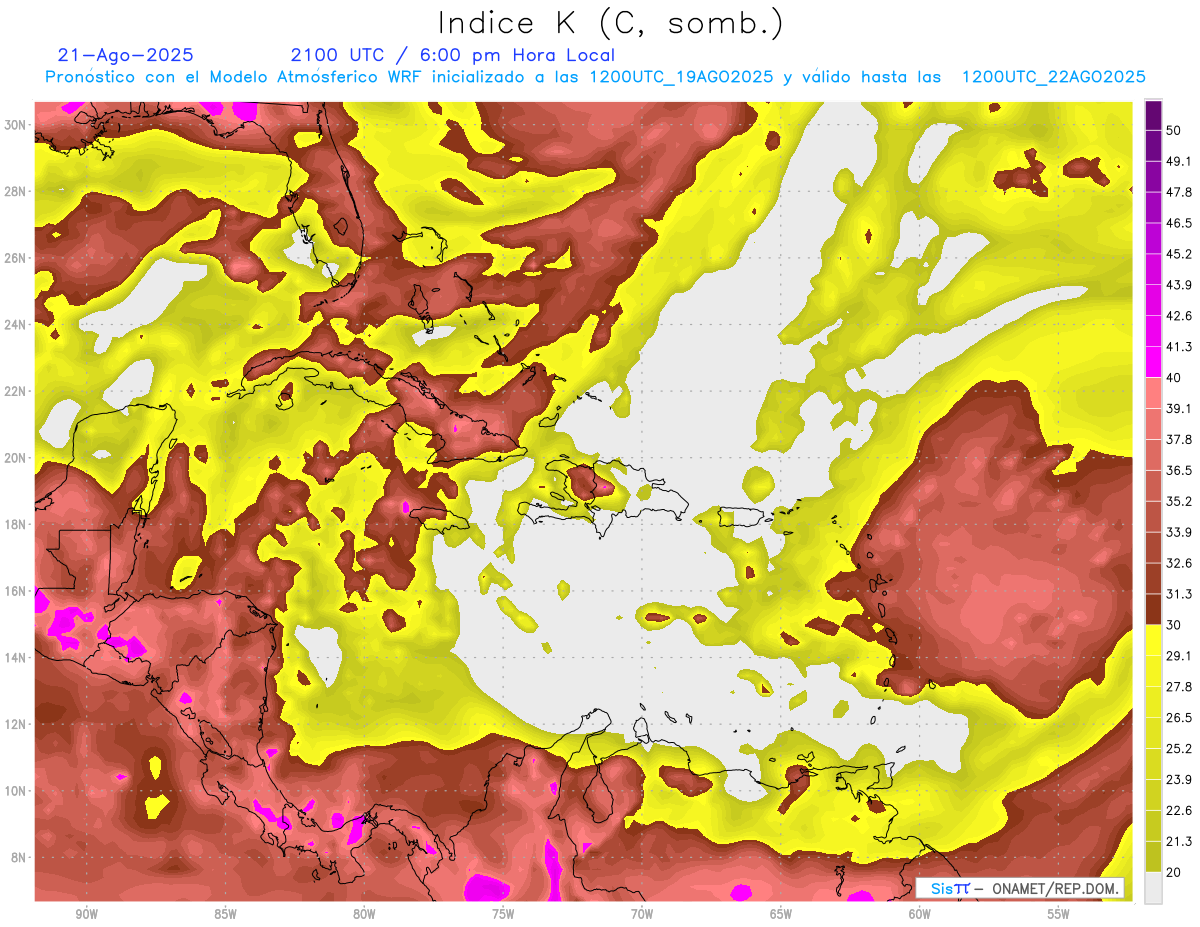Click the color bar value '41.3'
Screen dimensions: 1200x927
[1178, 347]
